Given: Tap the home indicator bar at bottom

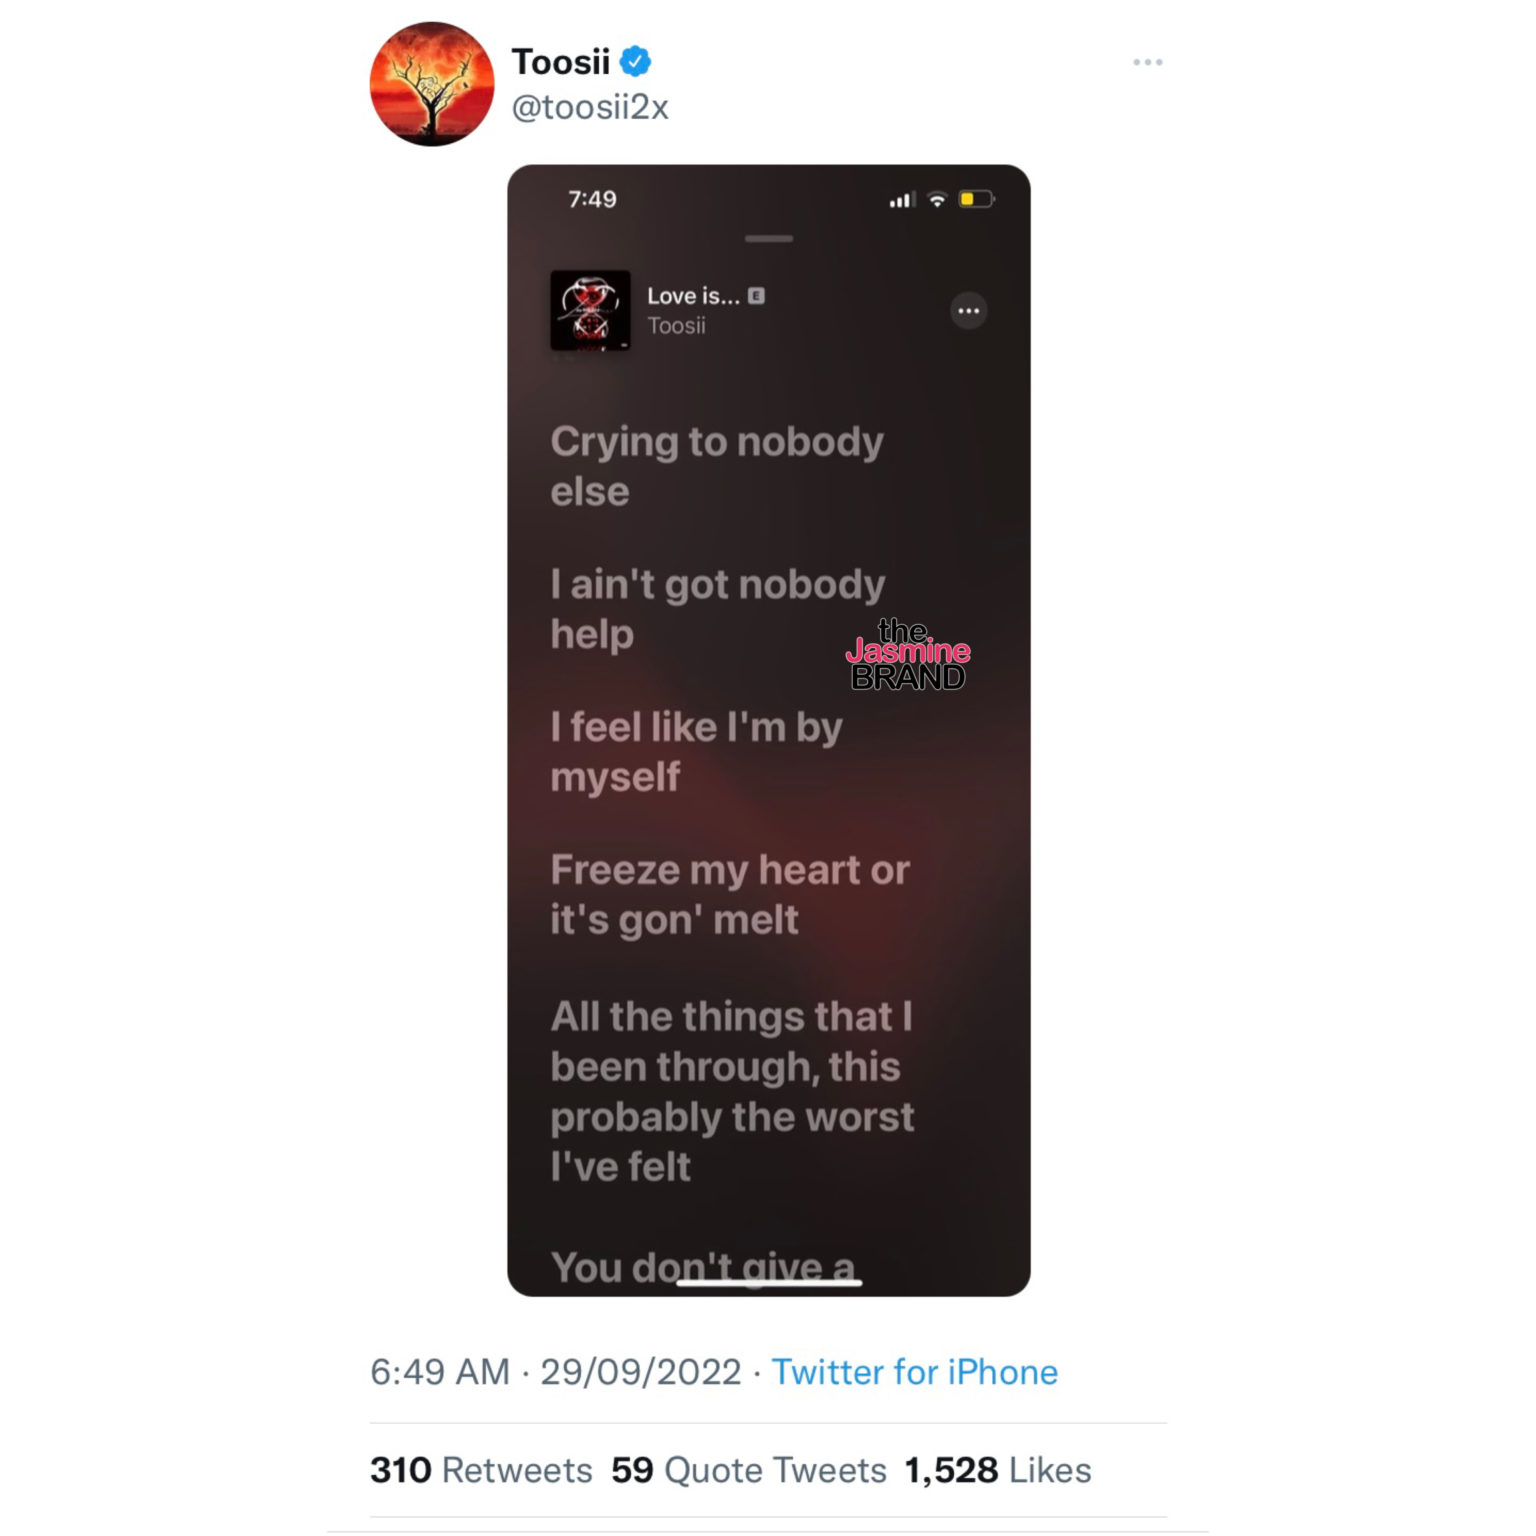Looking at the screenshot, I should point(769,1282).
